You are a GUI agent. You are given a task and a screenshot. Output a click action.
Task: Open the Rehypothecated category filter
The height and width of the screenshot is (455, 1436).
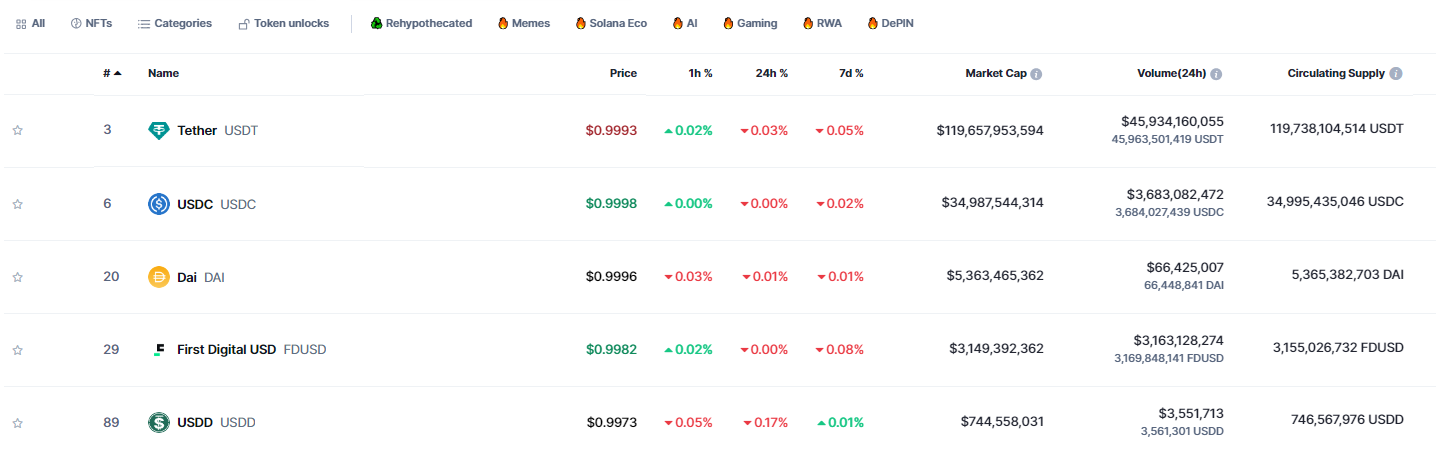[x=420, y=23]
